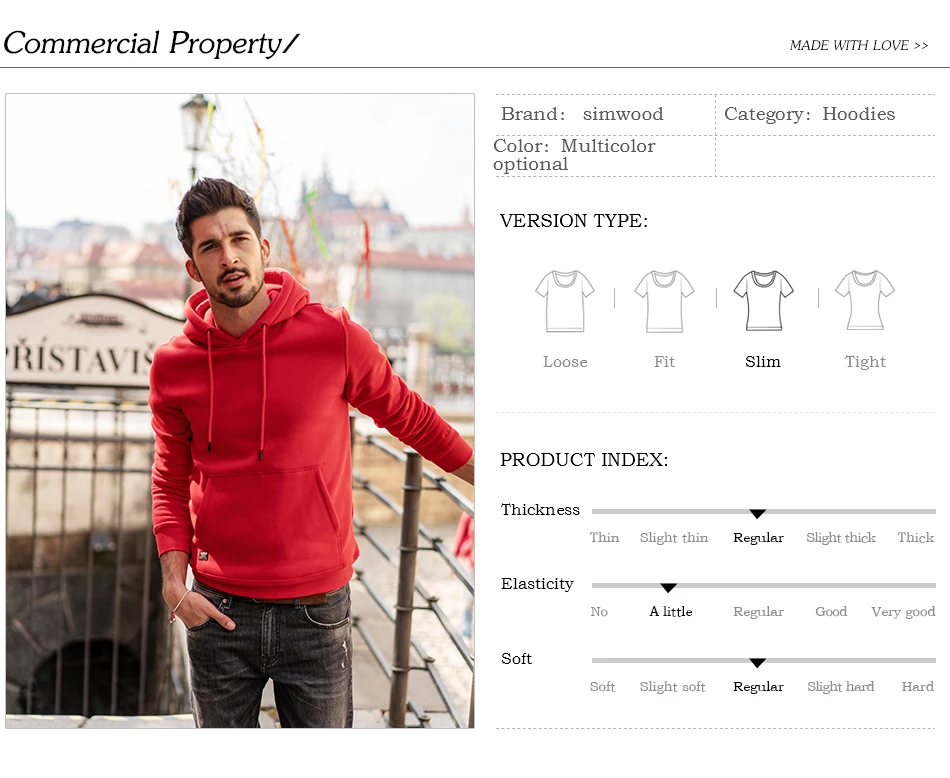Click the Thickness slider marker triangle
950x778 pixels.
click(x=757, y=514)
